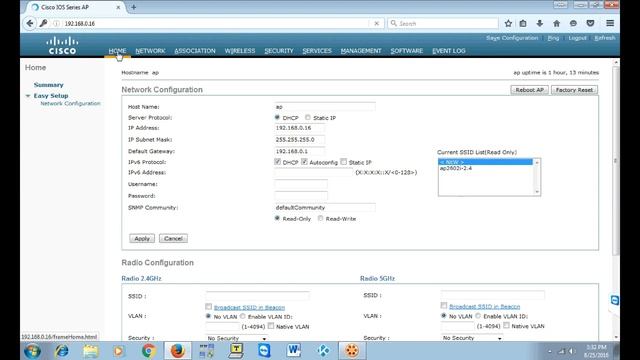Click the TeamViewer side panel icon

coord(614,300)
